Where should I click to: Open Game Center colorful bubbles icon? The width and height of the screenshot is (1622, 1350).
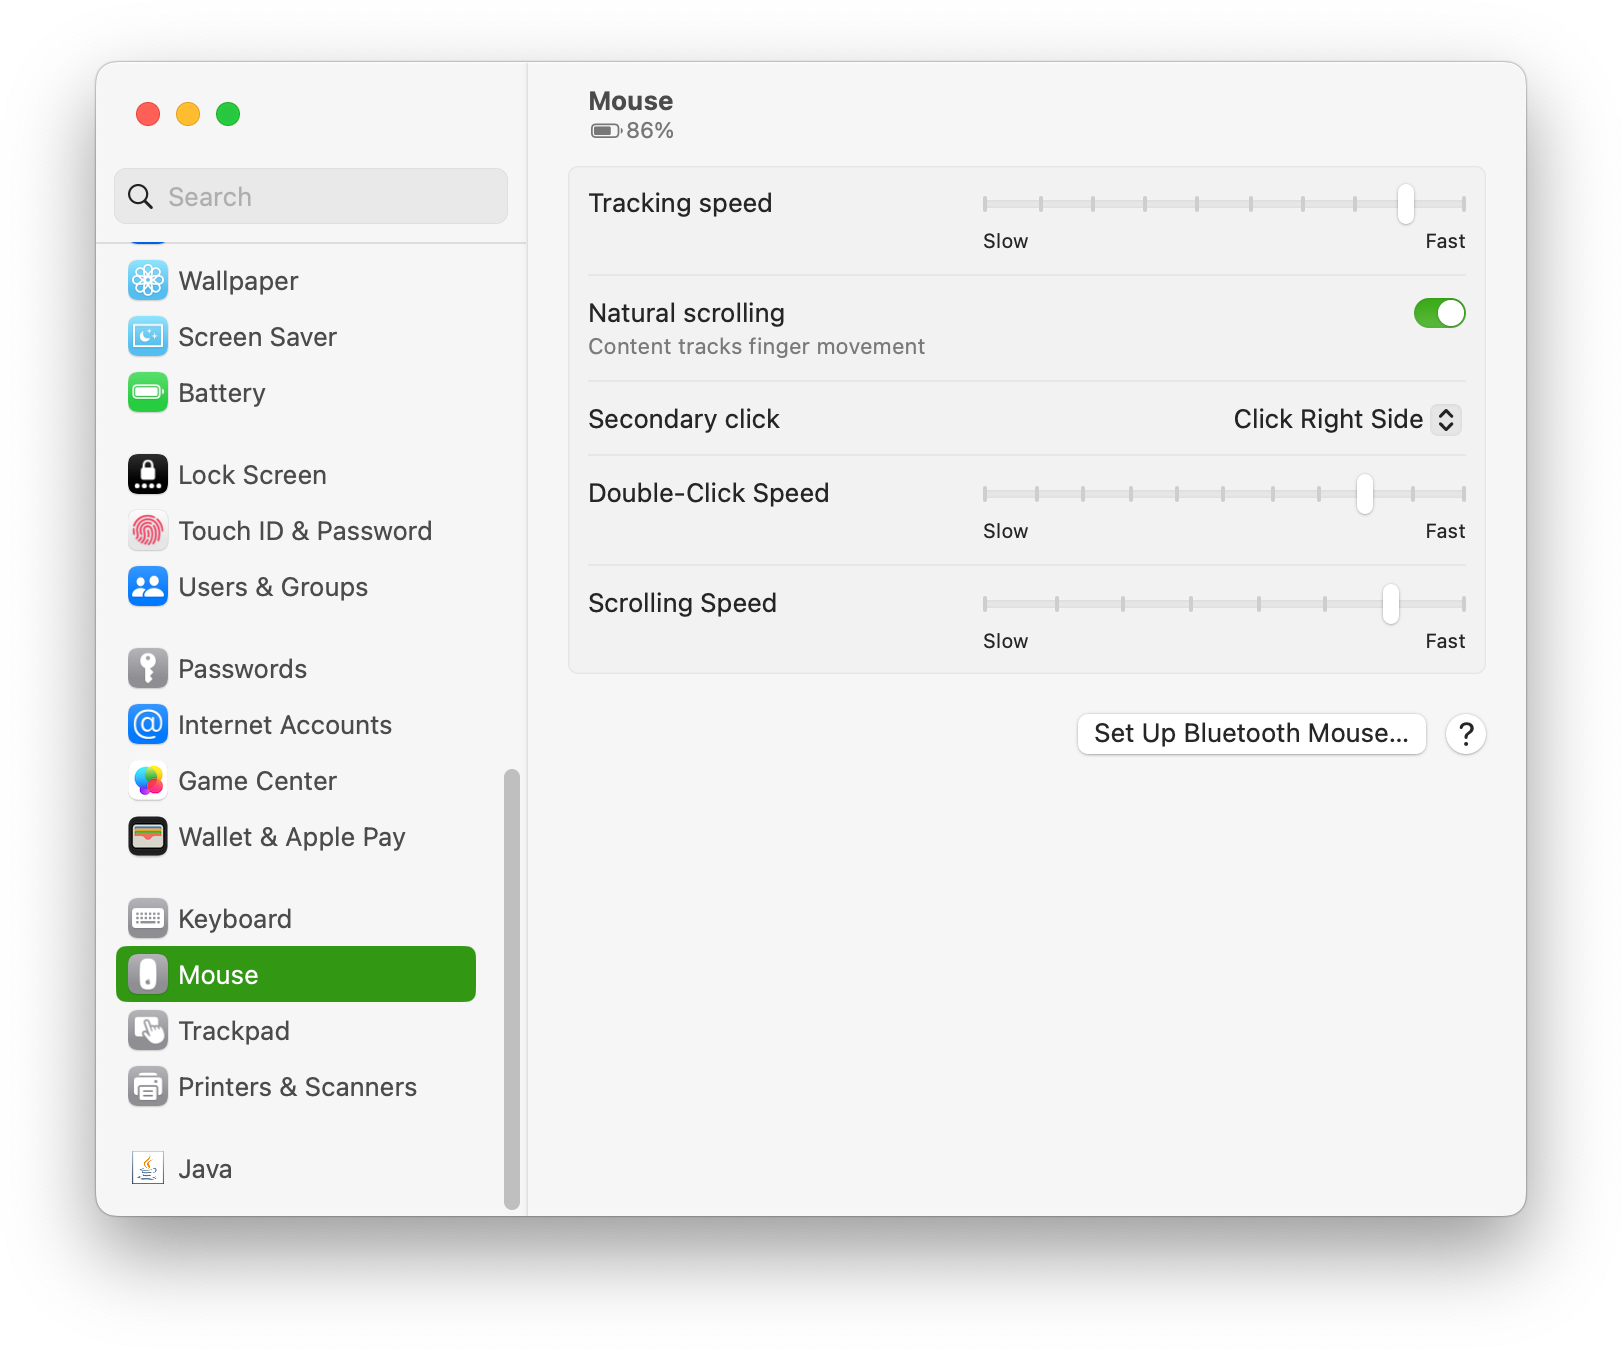[148, 781]
